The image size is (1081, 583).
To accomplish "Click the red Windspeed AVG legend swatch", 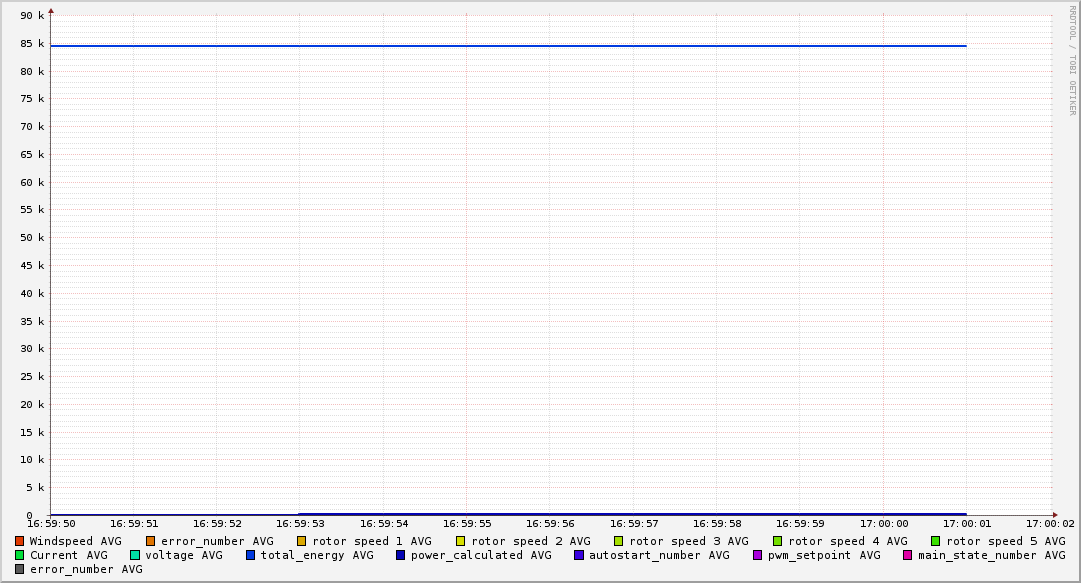I will [20, 541].
